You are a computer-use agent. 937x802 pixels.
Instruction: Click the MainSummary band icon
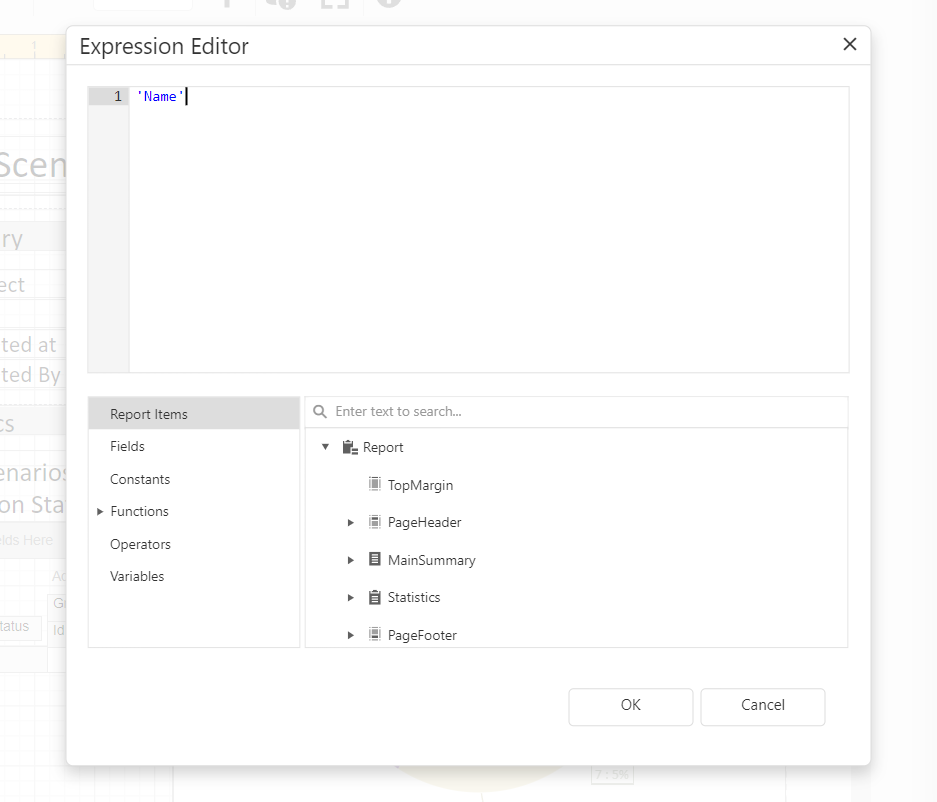point(375,560)
